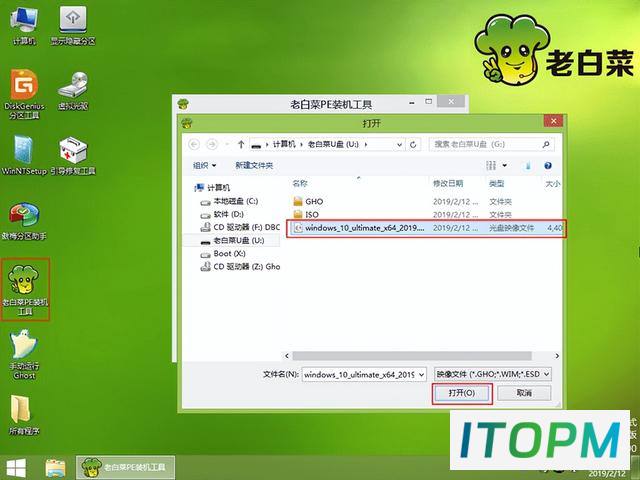The image size is (640, 480).
Task: Expand address bar history dropdown
Action: pyautogui.click(x=400, y=144)
